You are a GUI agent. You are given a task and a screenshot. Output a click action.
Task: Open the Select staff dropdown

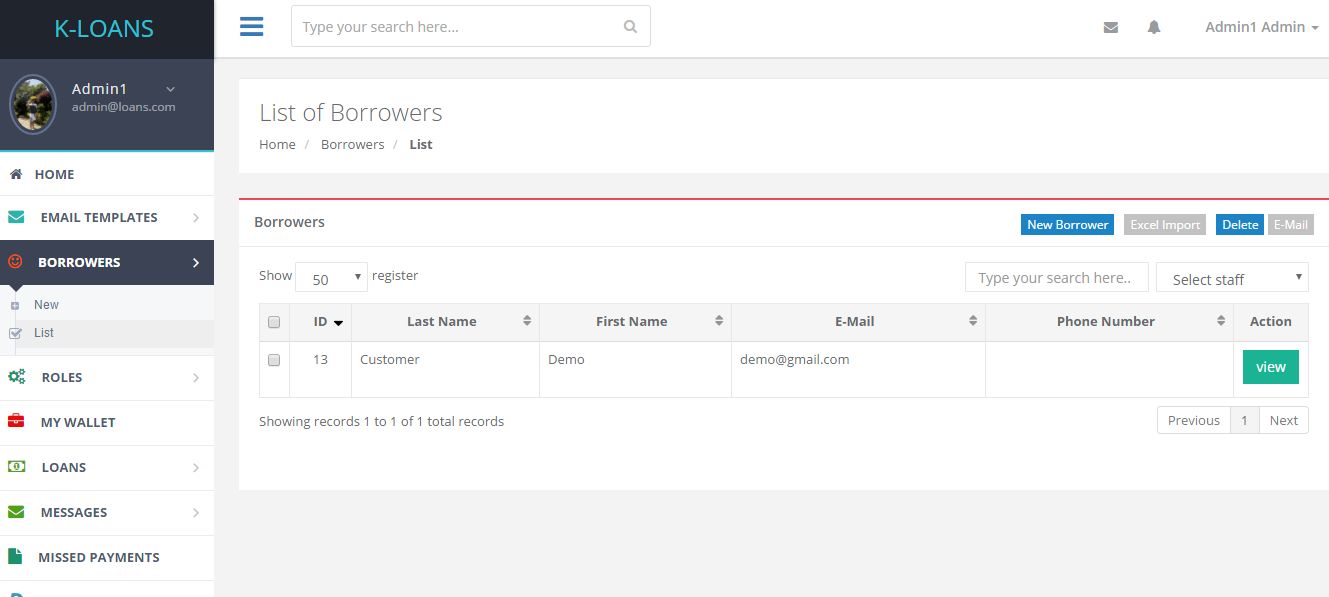point(1232,278)
